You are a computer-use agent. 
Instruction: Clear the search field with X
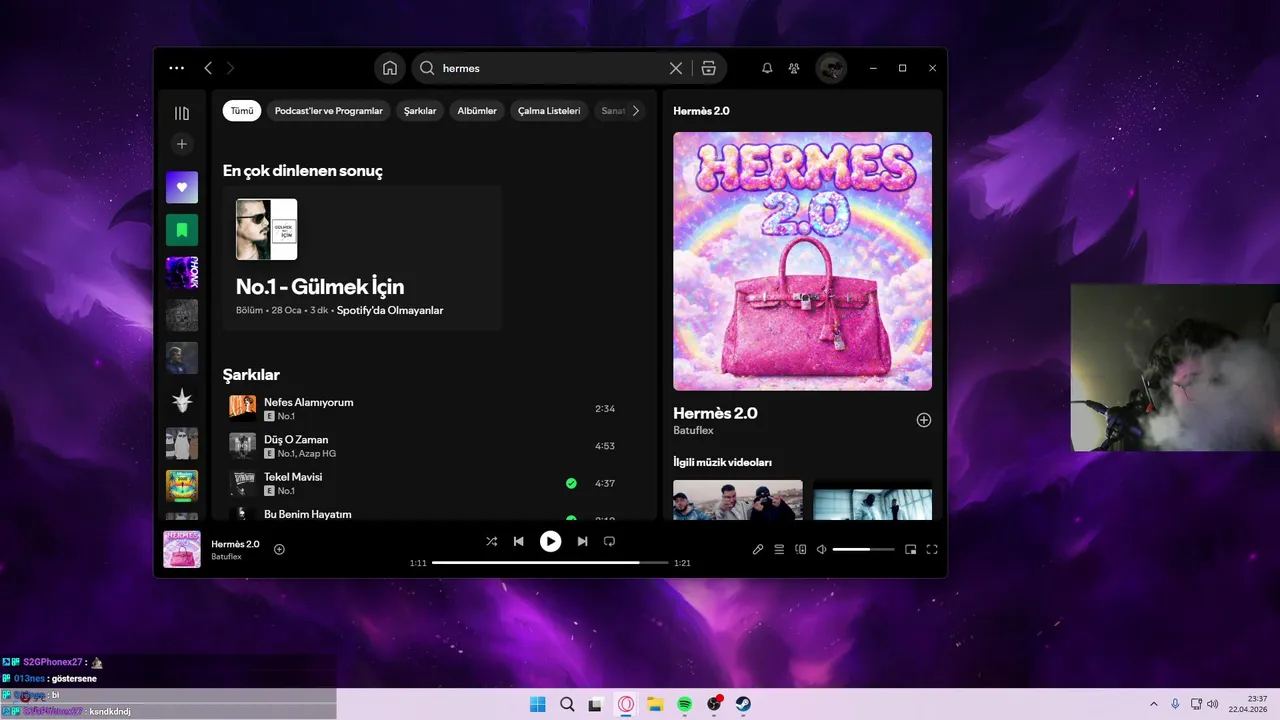[676, 68]
